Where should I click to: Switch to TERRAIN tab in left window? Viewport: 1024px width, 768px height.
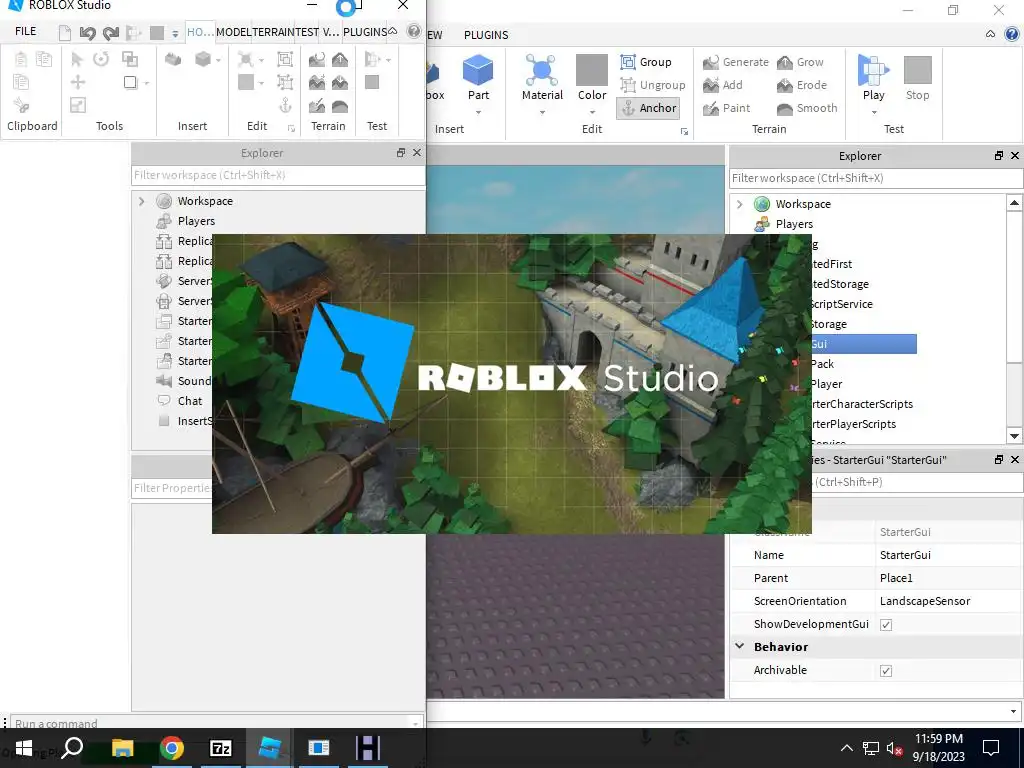[273, 31]
